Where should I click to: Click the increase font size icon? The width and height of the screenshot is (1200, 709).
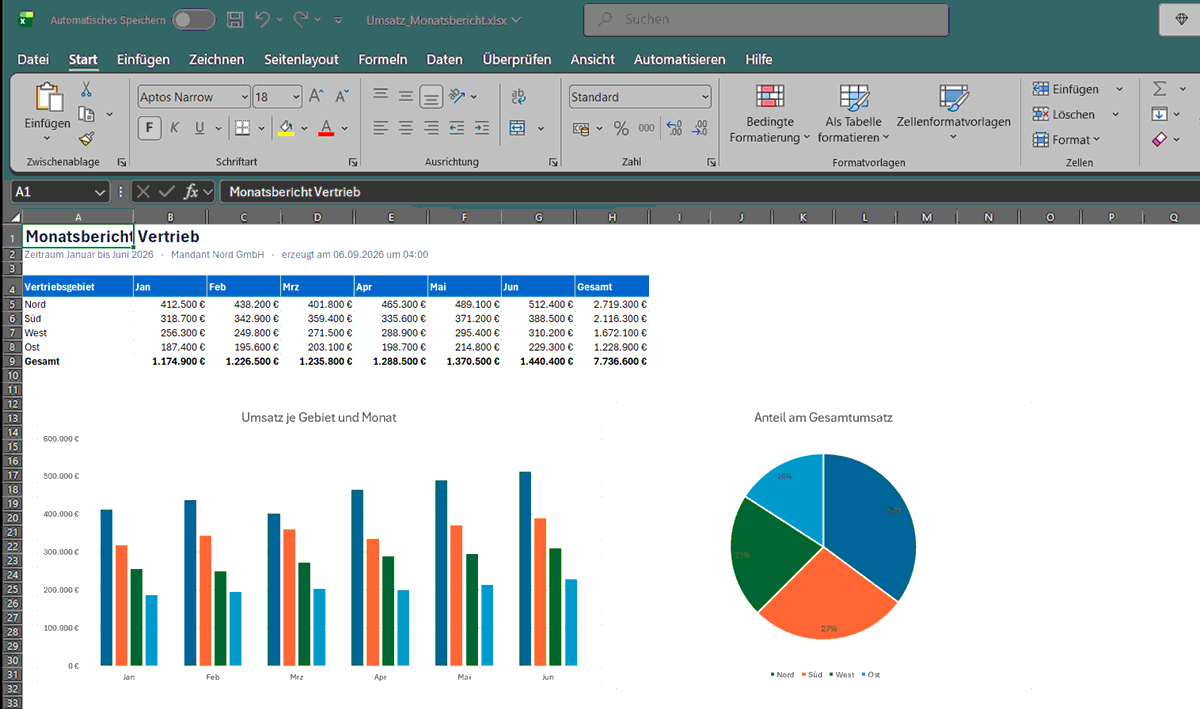(316, 97)
